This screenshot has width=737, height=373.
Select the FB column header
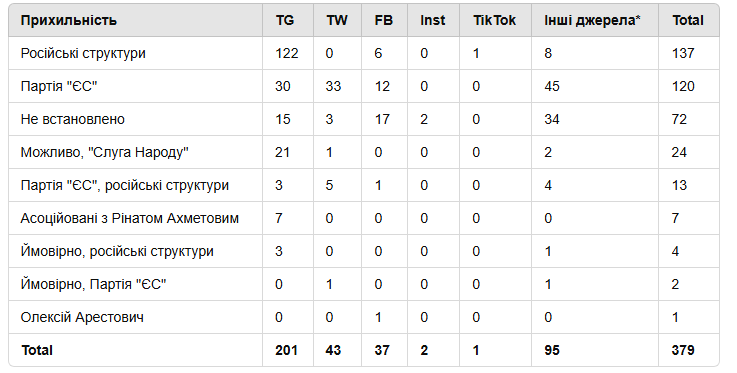click(384, 20)
